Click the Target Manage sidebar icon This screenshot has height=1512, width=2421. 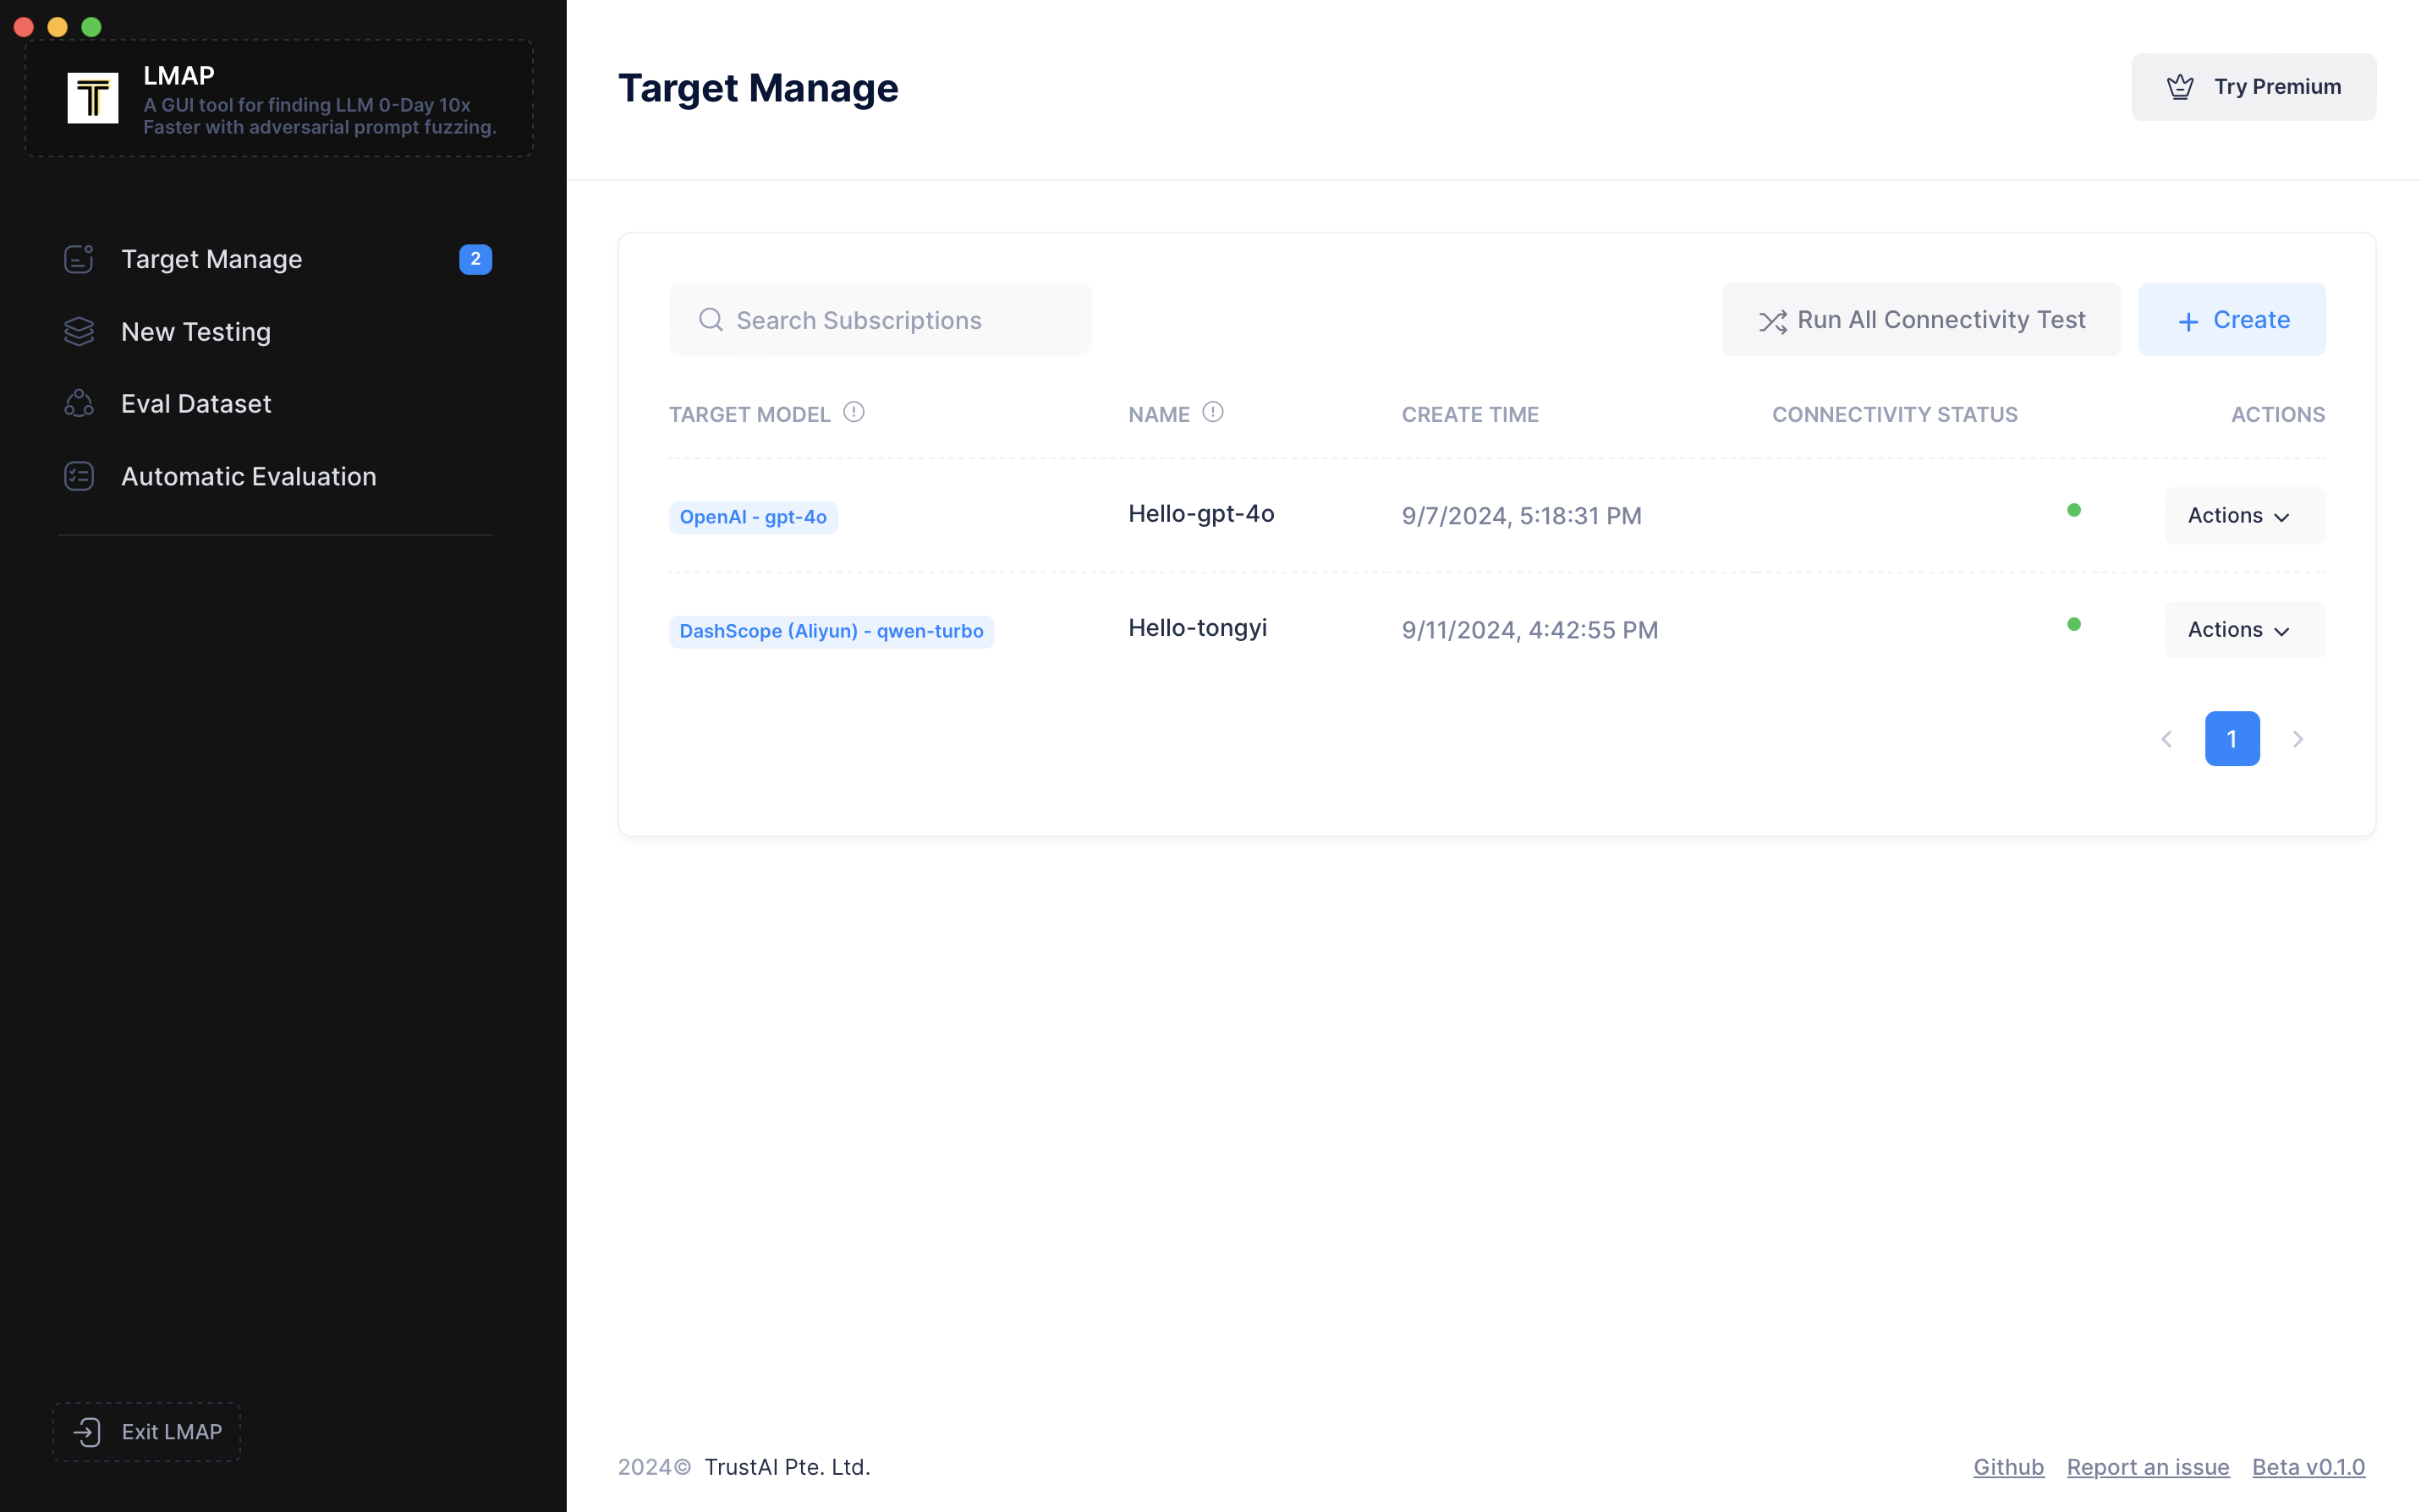coord(79,259)
